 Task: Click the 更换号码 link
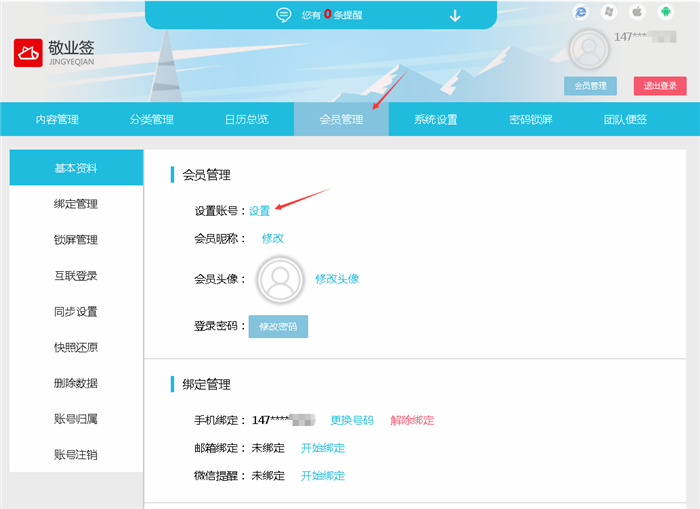click(x=352, y=420)
